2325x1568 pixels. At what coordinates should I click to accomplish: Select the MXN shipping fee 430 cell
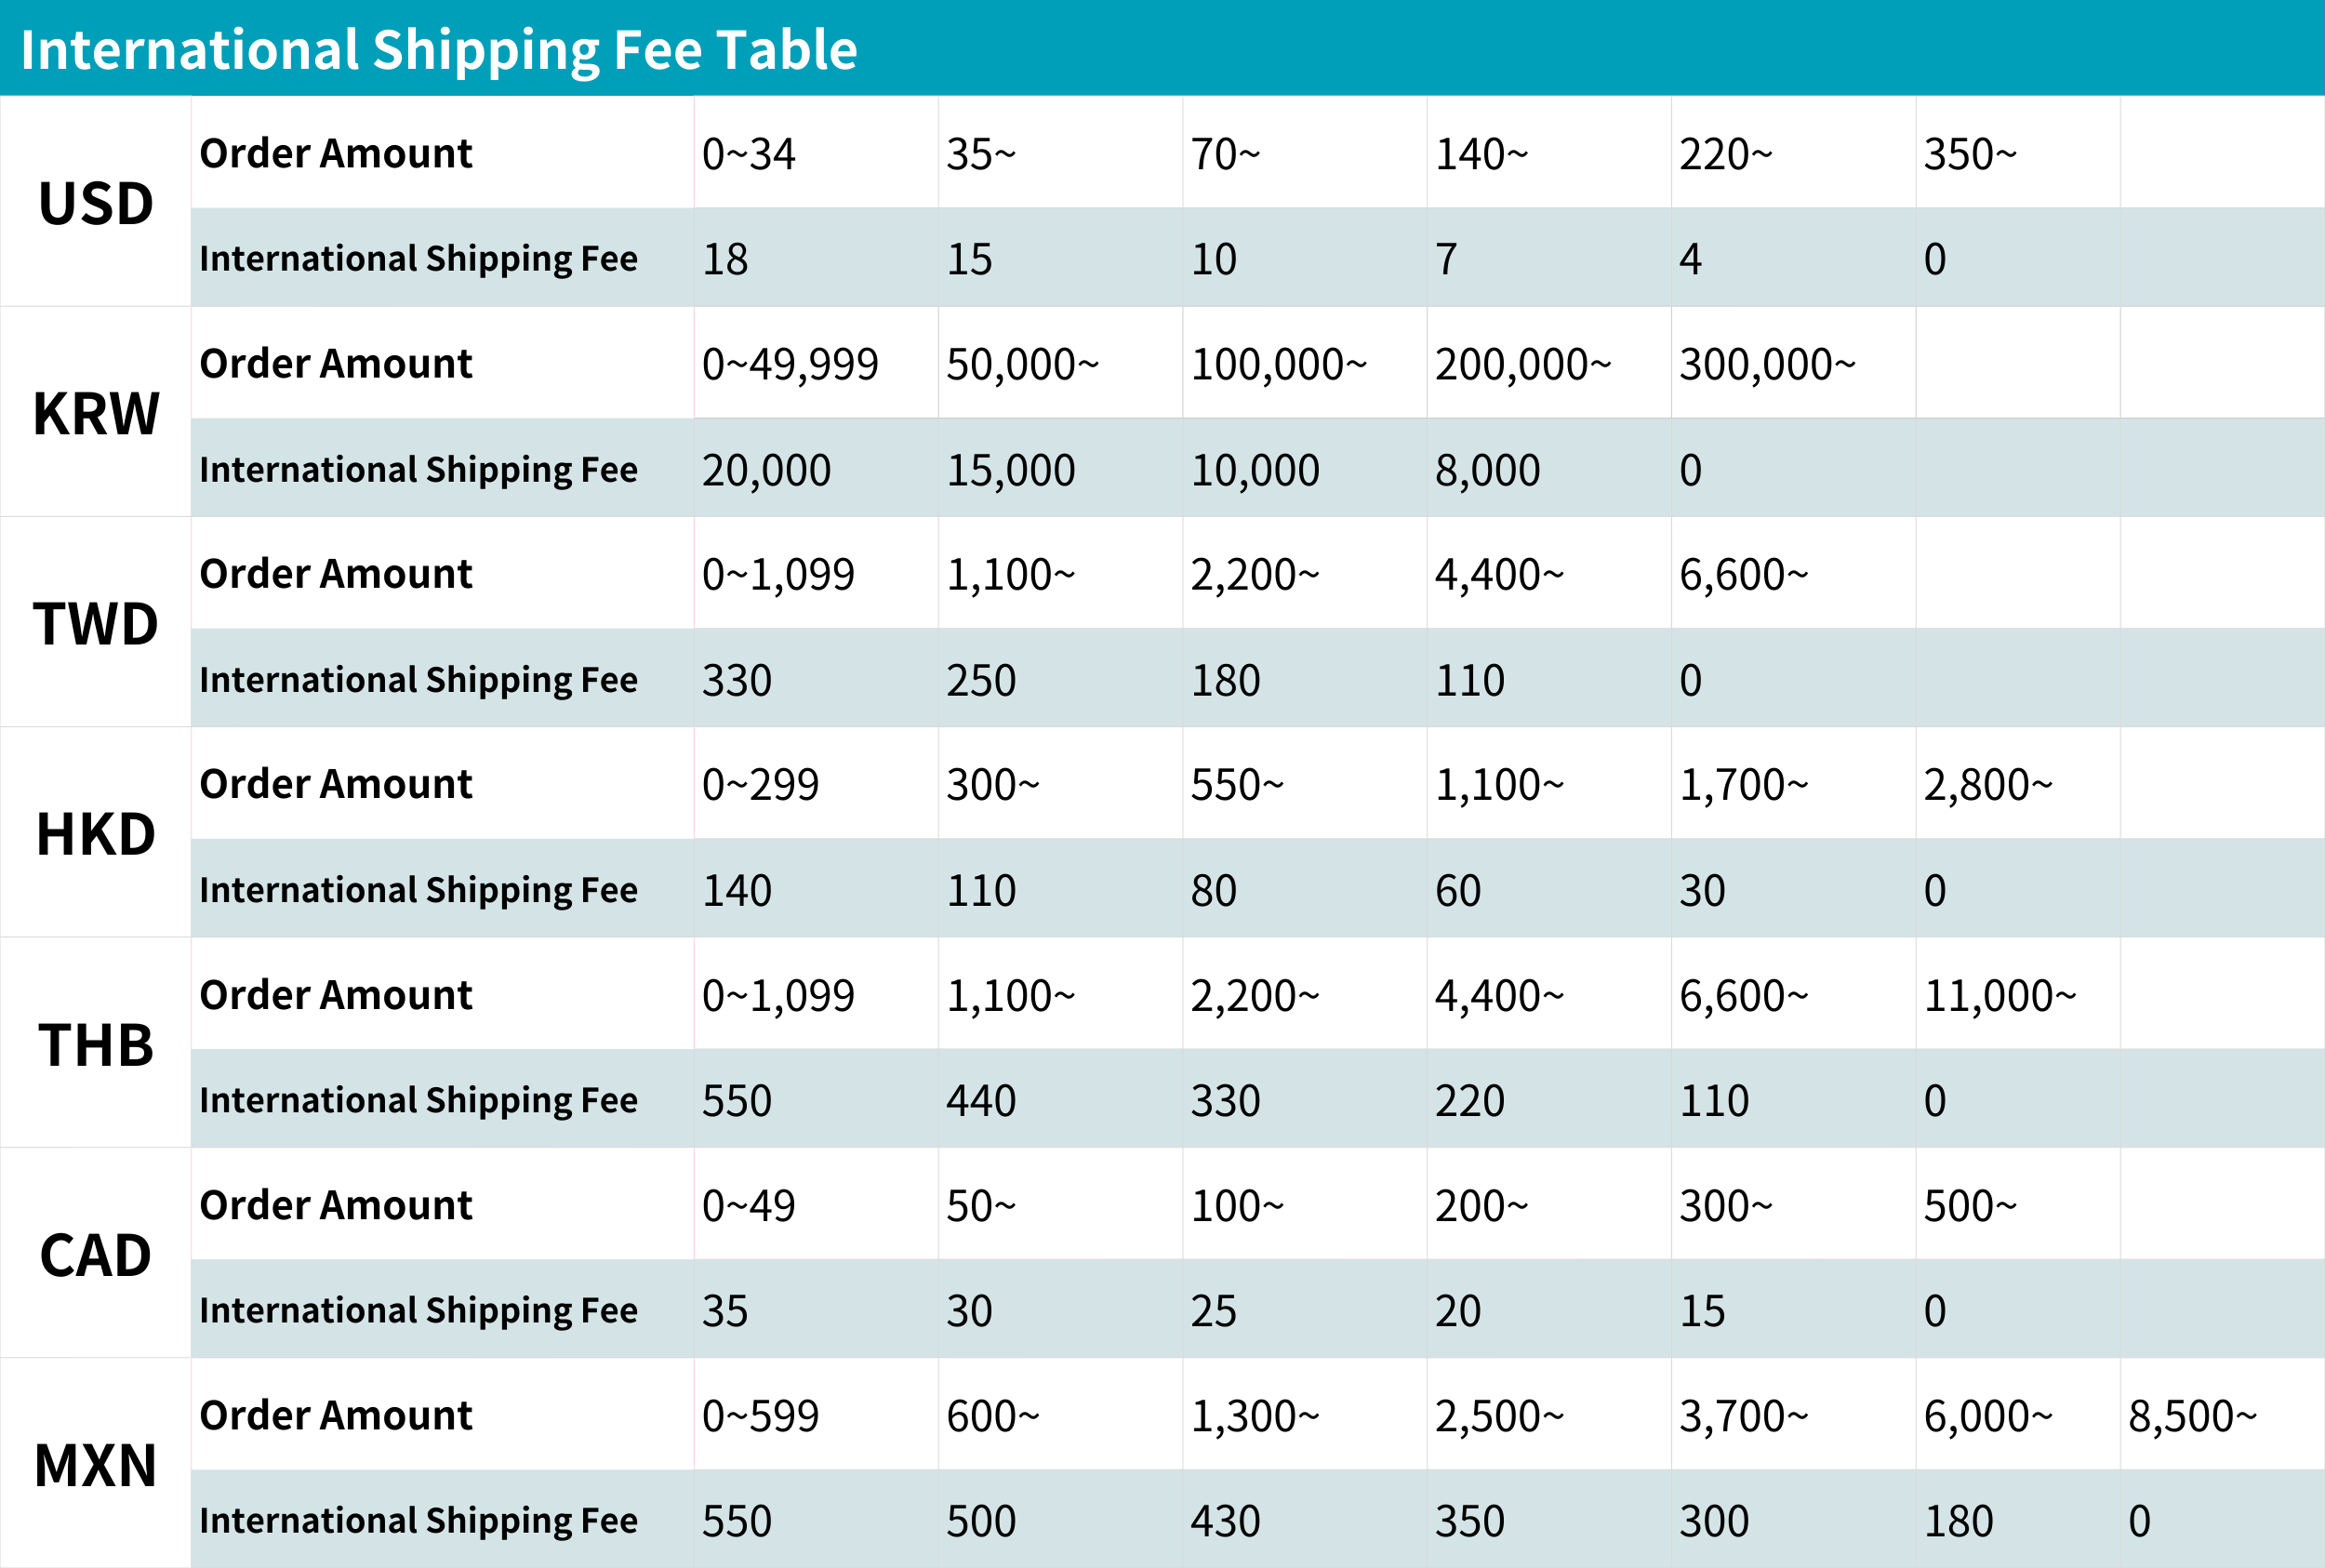[x=1304, y=1519]
